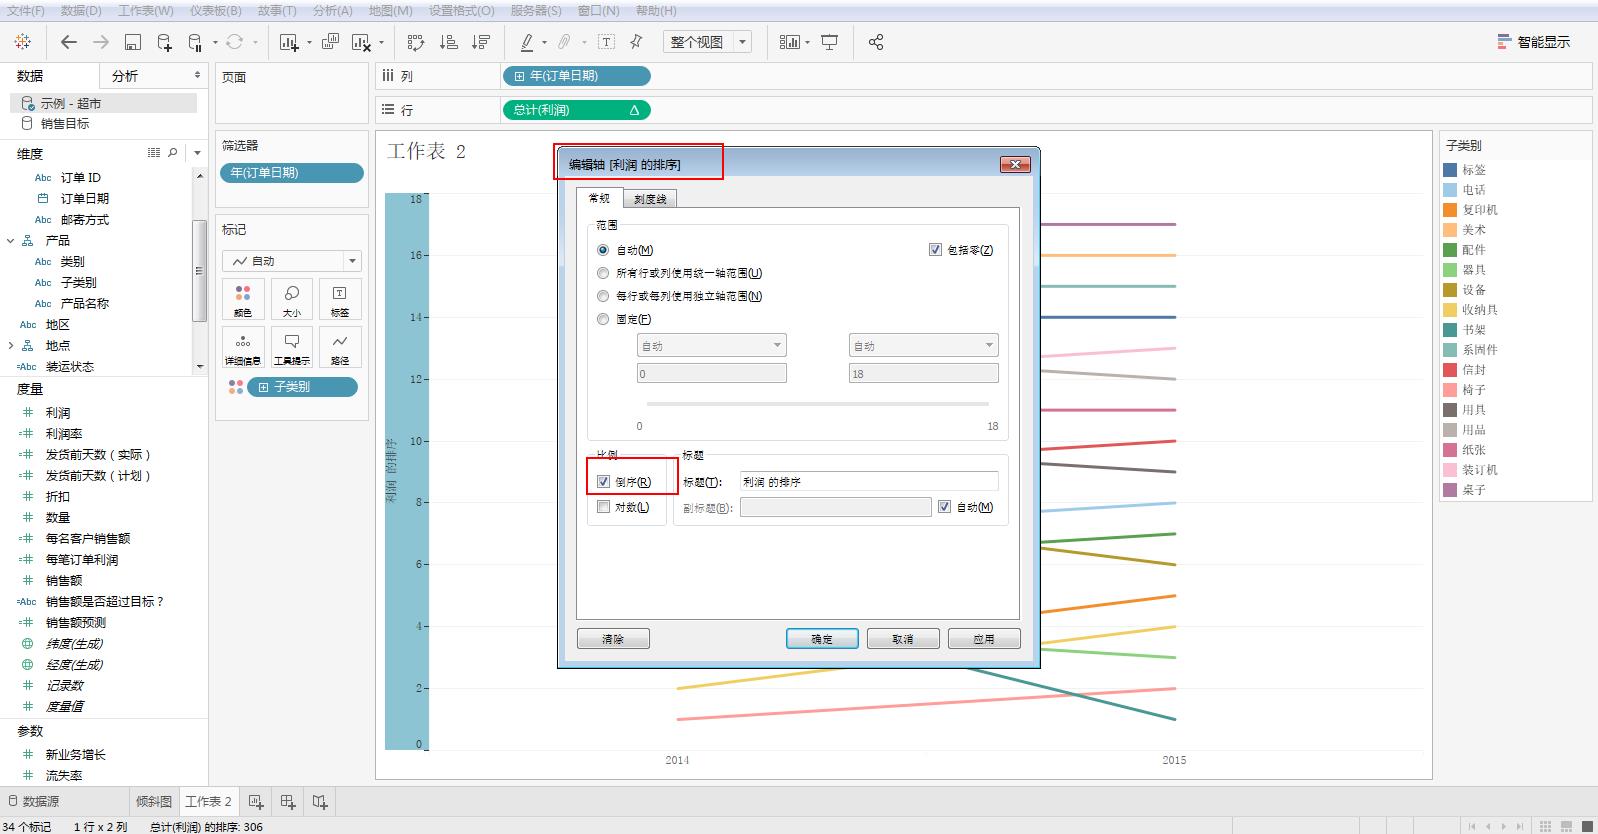The width and height of the screenshot is (1598, 834).
Task: Expand the 地点 hierarchy in Dimensions
Action: (x=11, y=345)
